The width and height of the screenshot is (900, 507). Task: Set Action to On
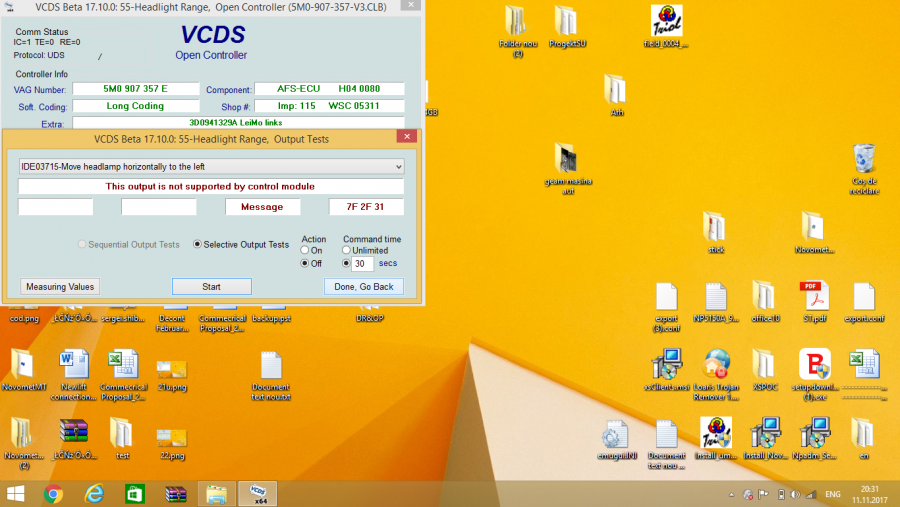click(306, 251)
